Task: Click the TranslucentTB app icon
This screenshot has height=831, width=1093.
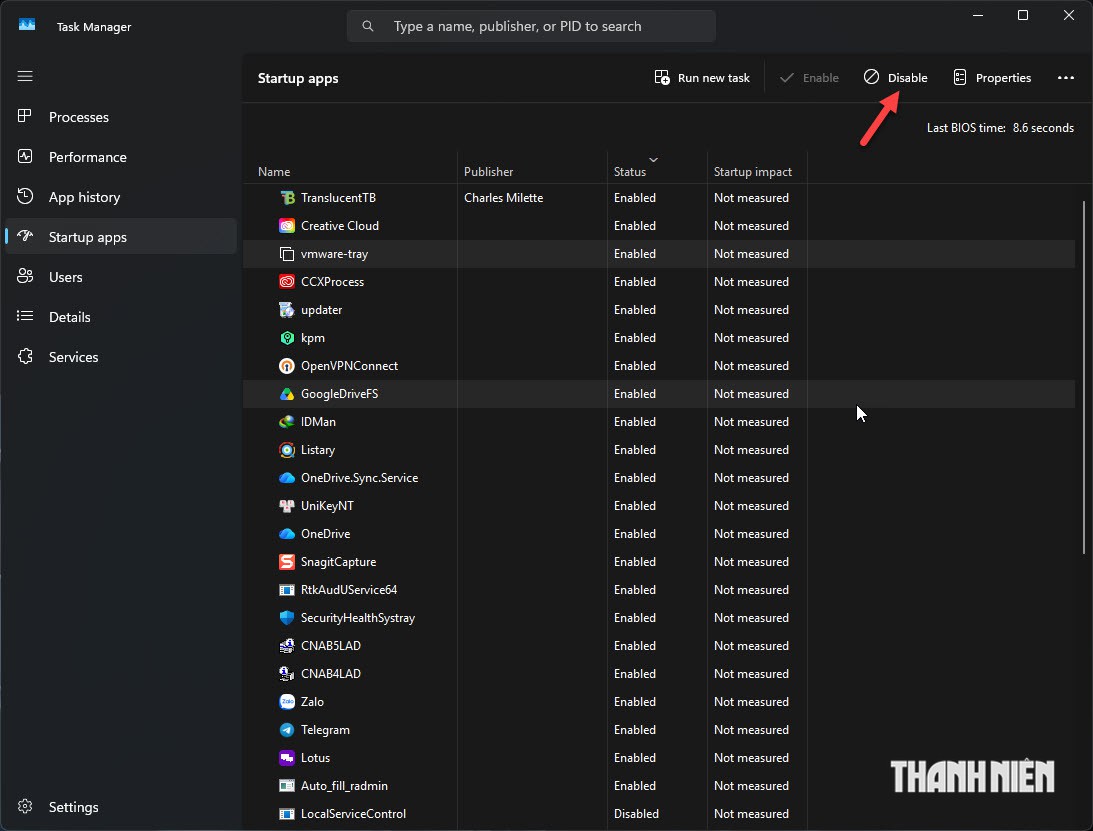Action: tap(286, 198)
